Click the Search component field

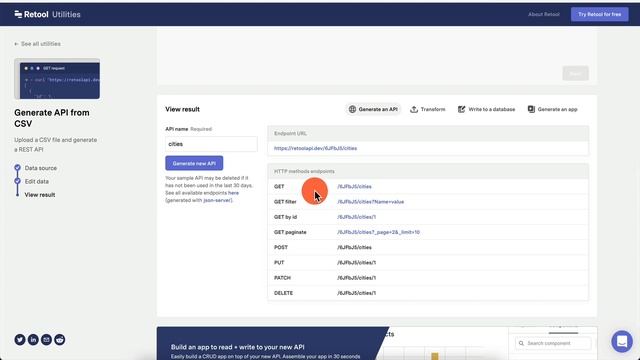(x=553, y=343)
